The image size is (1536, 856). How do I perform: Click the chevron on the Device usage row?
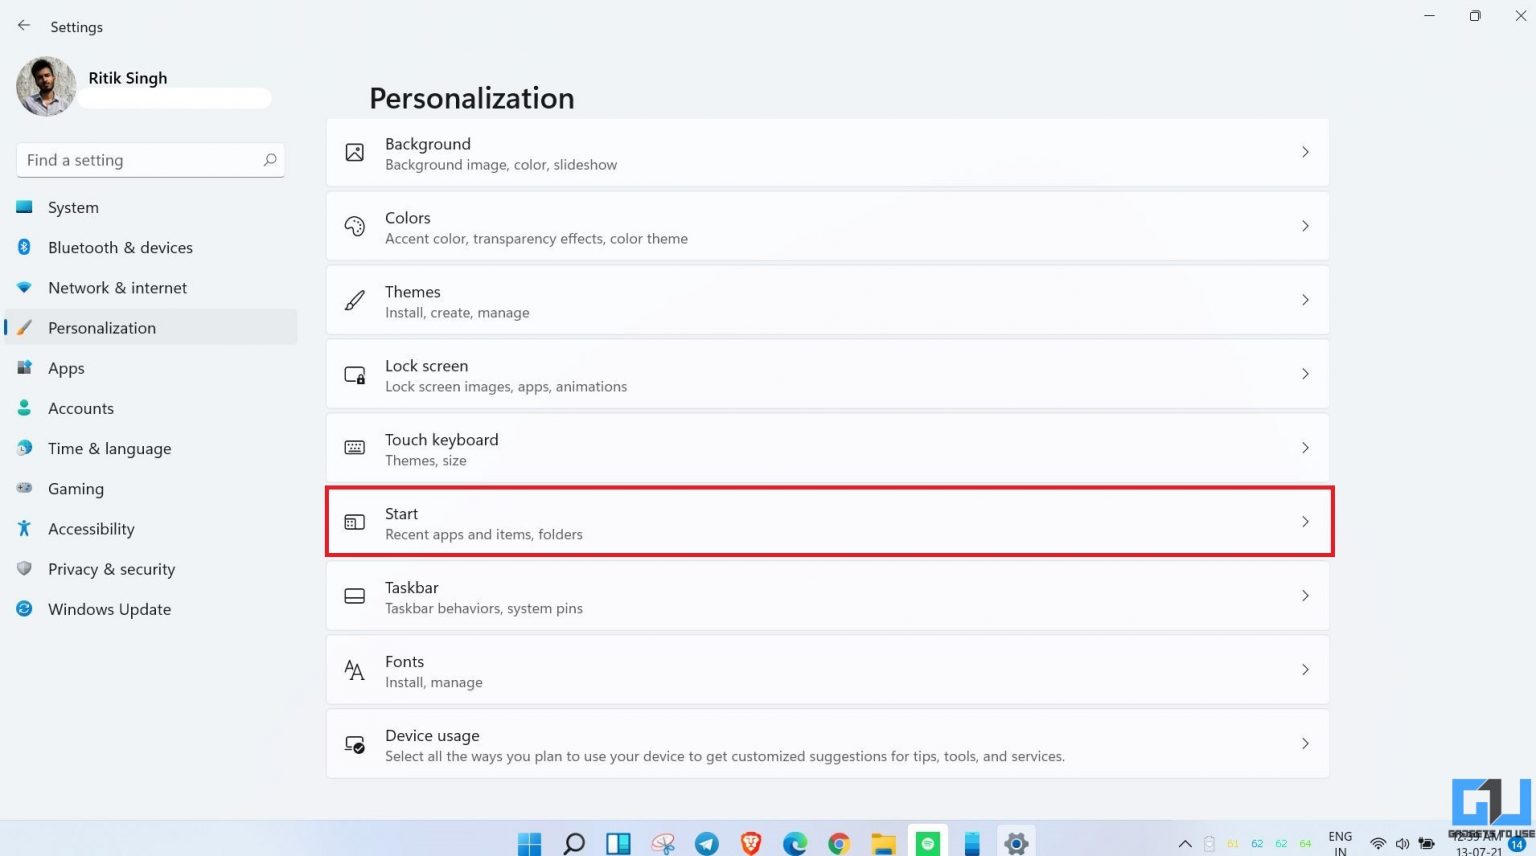click(x=1305, y=743)
